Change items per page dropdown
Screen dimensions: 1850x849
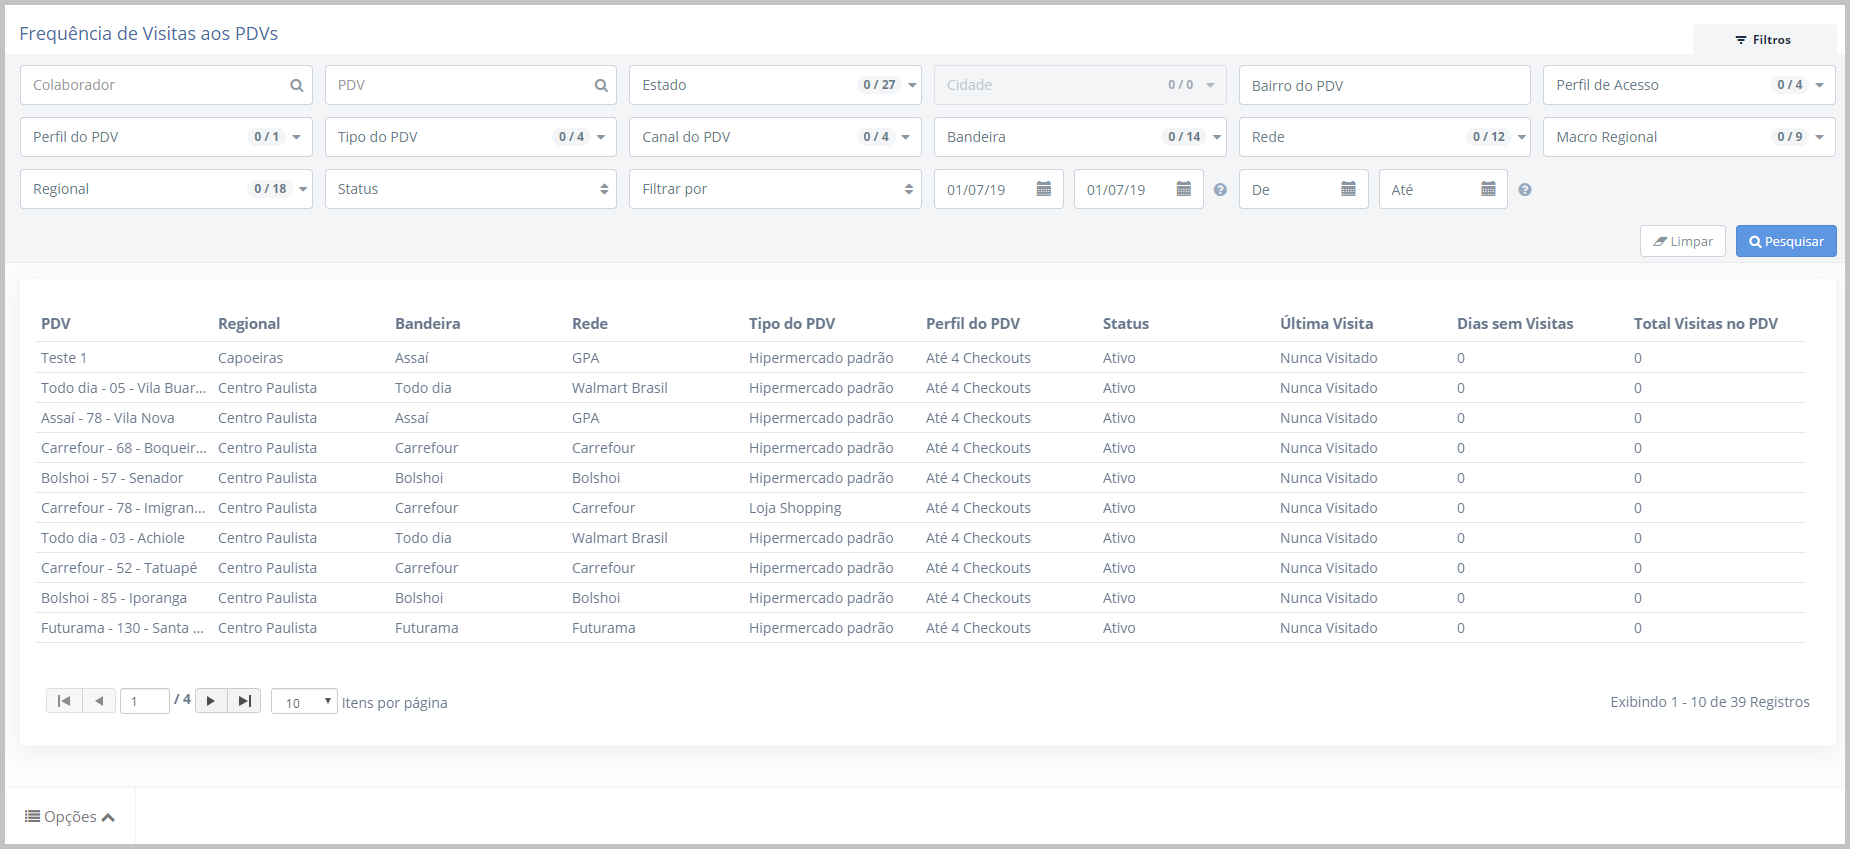pyautogui.click(x=304, y=702)
